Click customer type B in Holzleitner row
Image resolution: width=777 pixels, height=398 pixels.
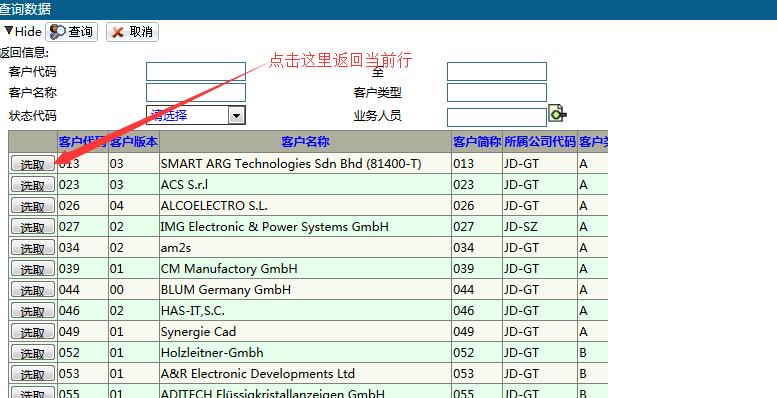click(x=583, y=352)
